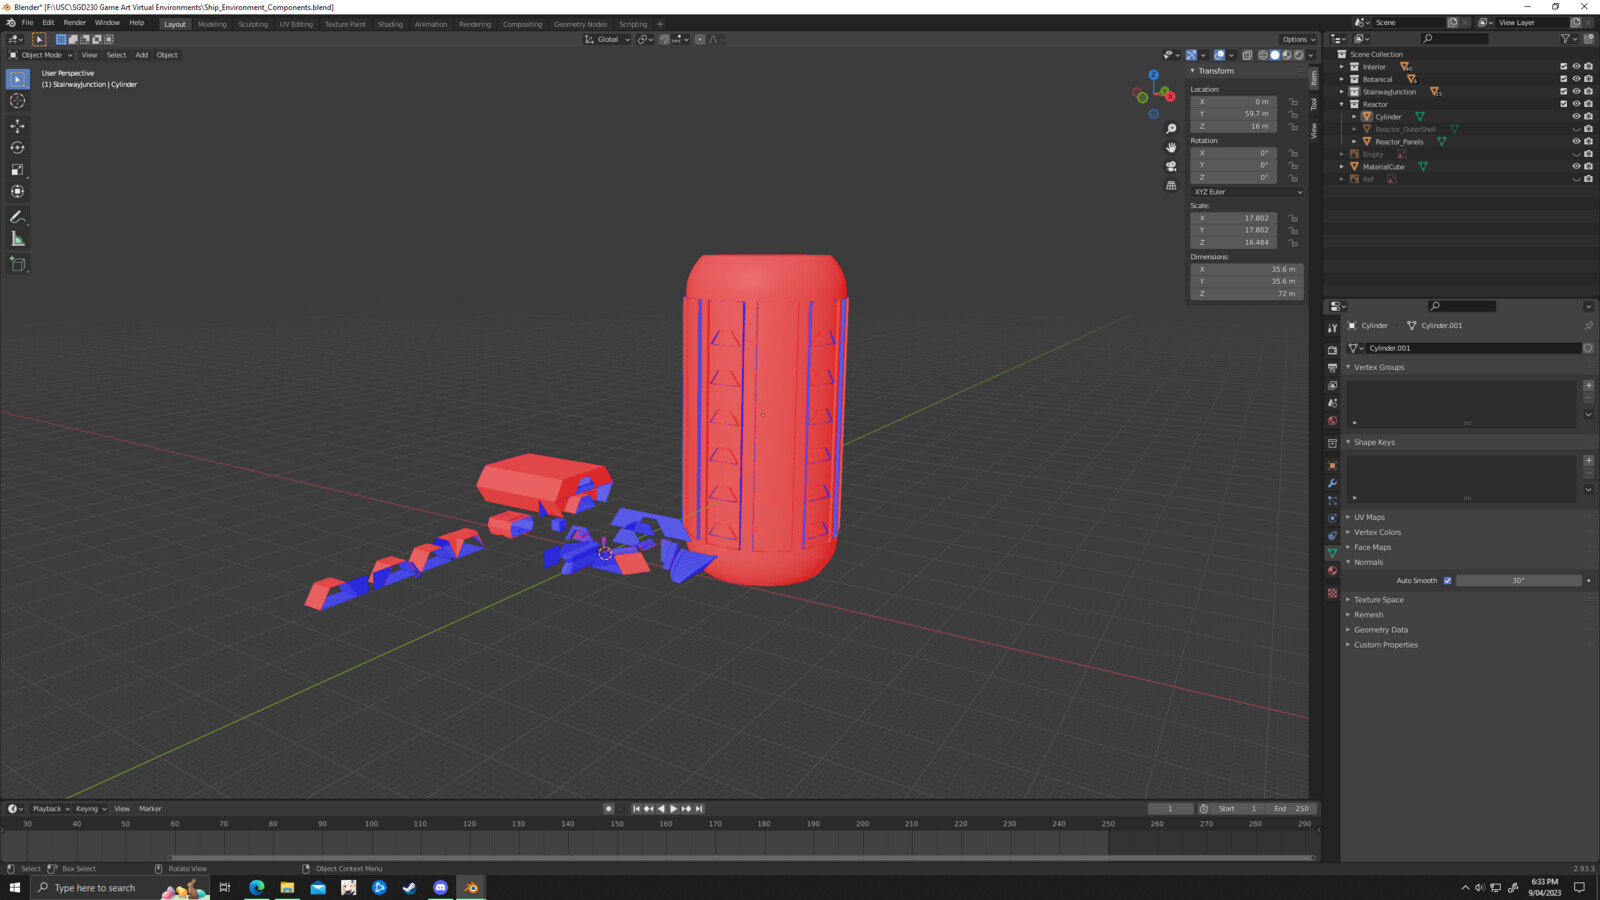Switch to material preview shading
This screenshot has height=900, width=1600.
pos(1287,55)
